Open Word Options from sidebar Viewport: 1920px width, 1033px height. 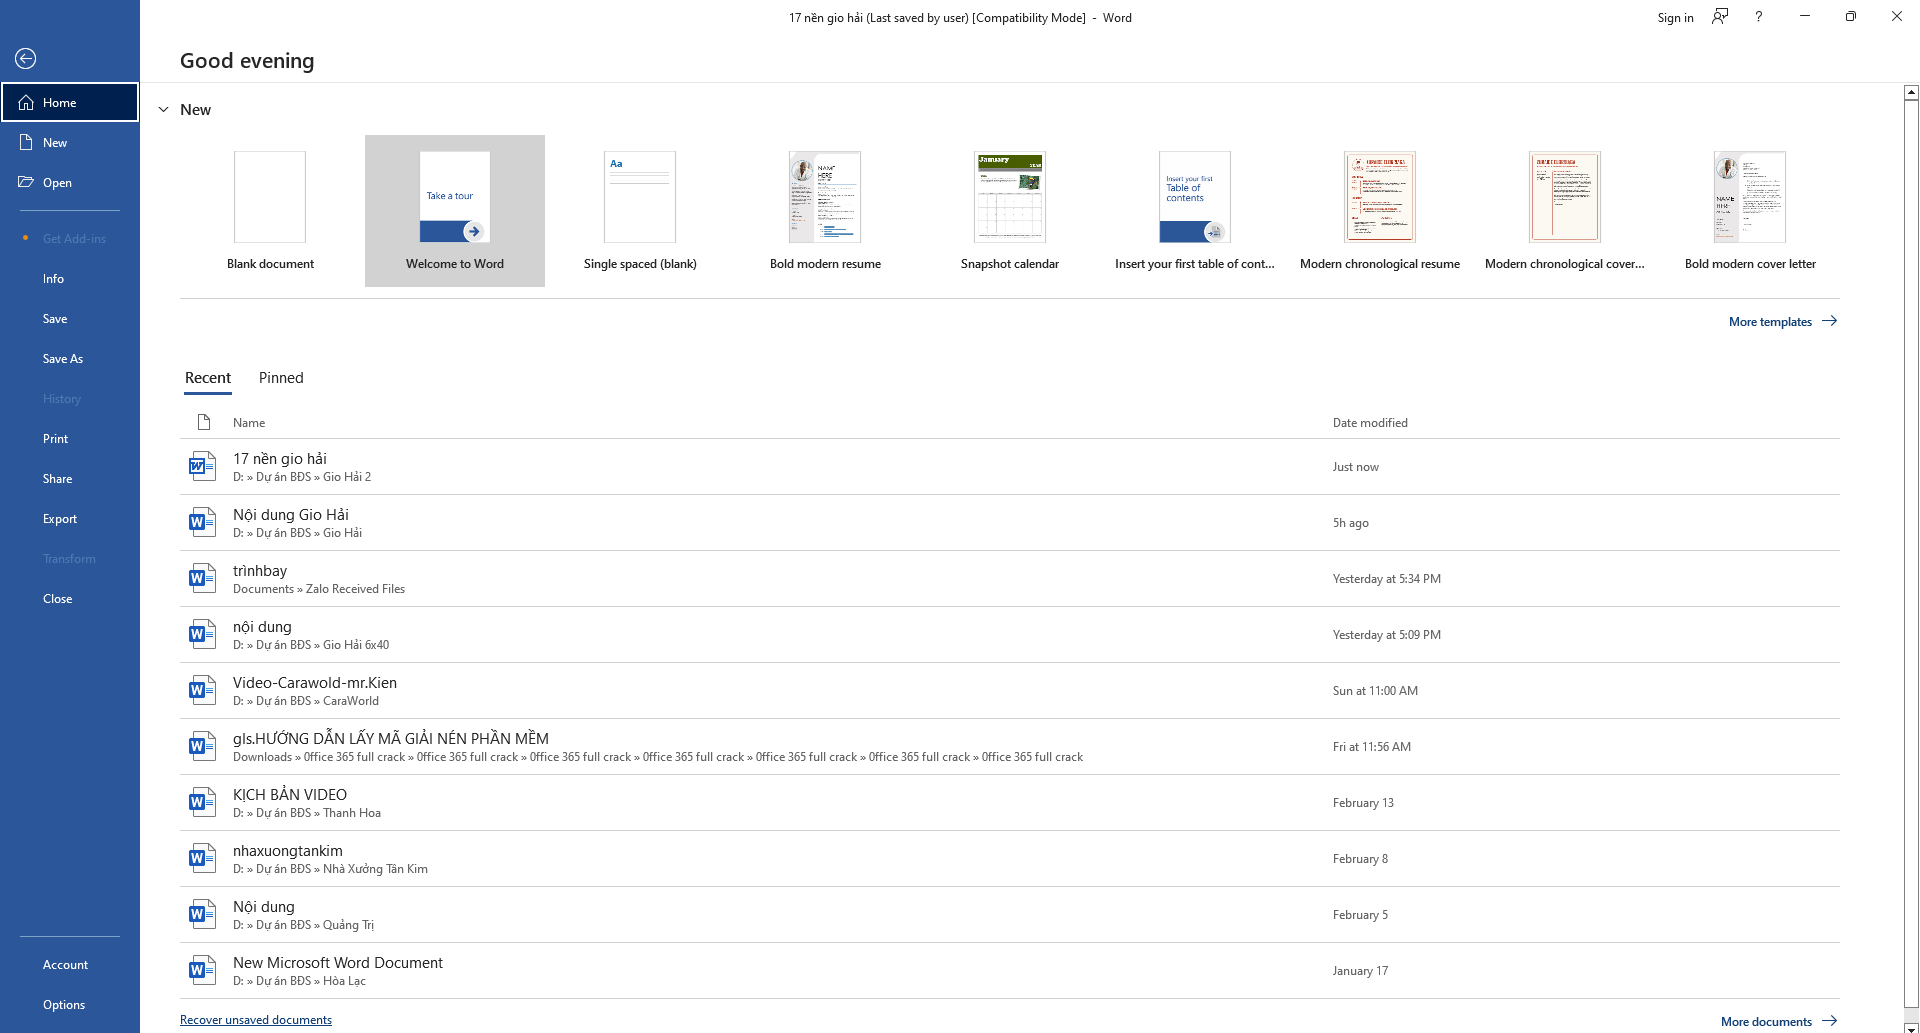[63, 1004]
